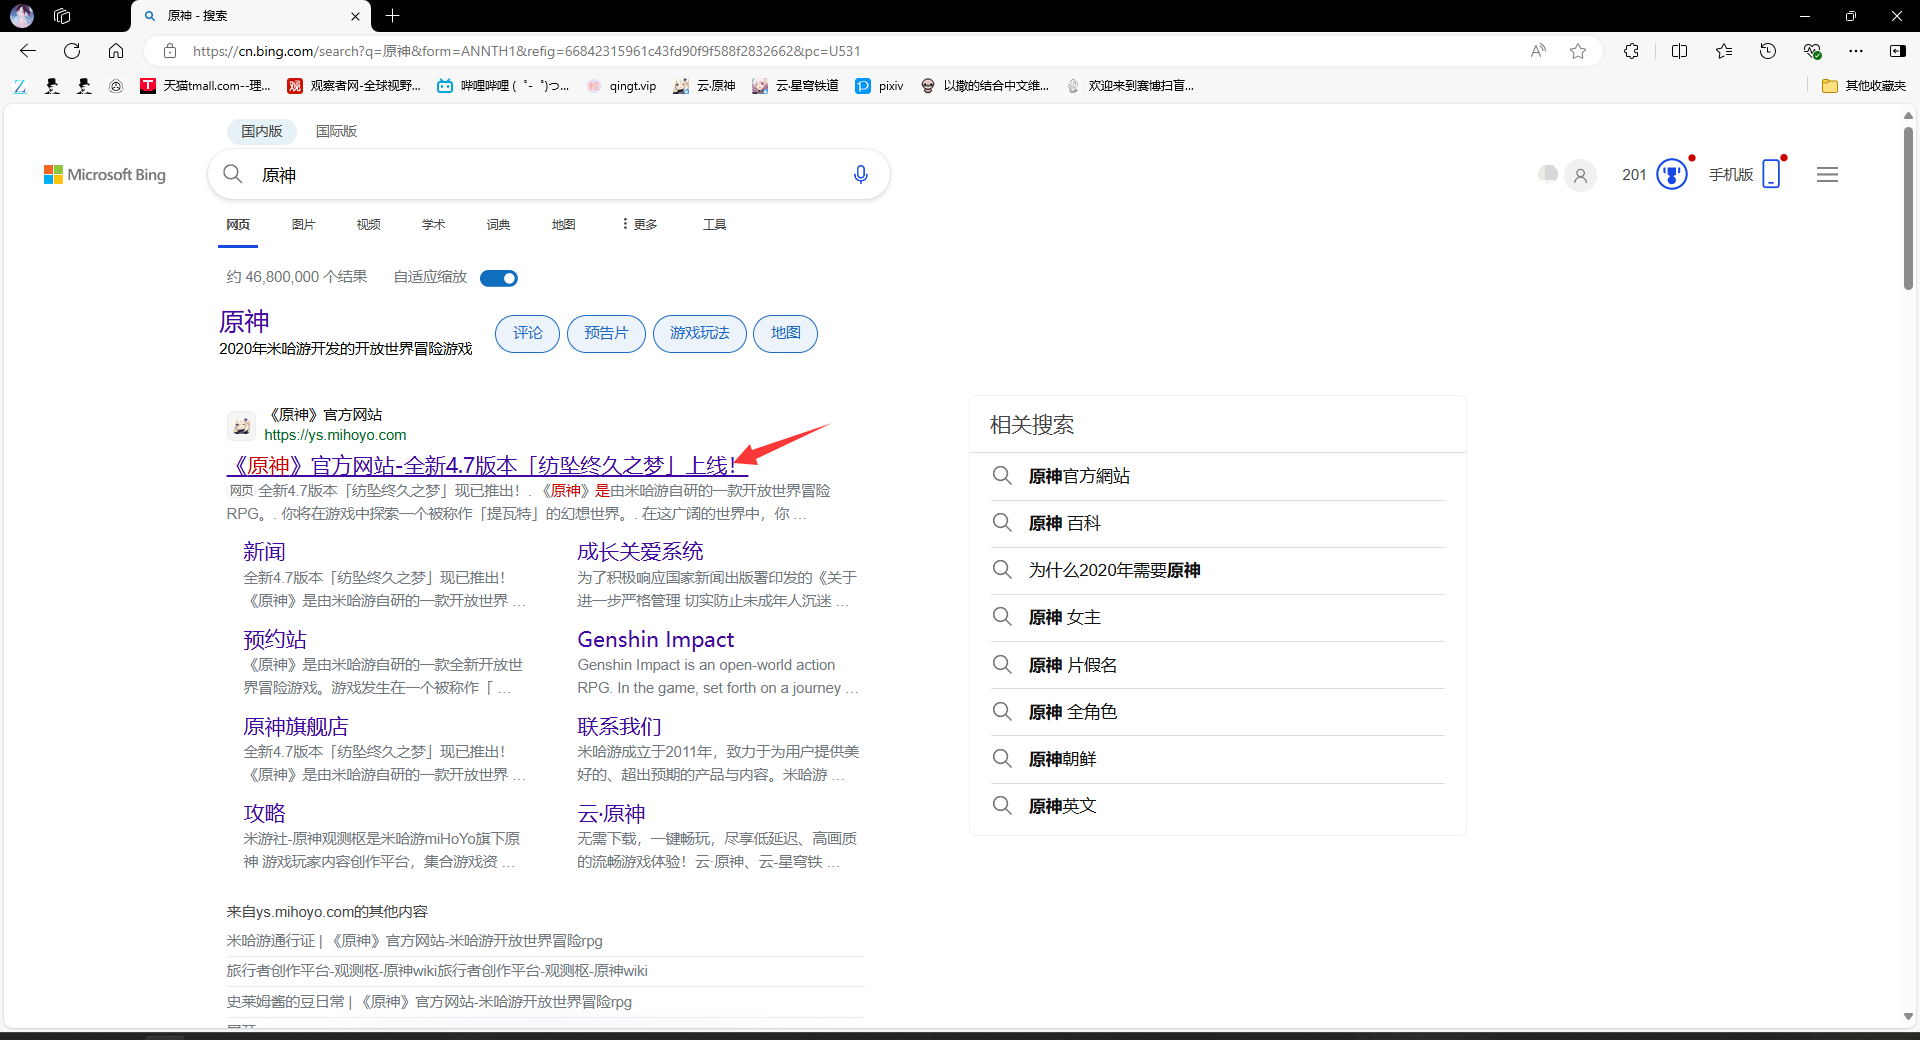Click the voice search microphone icon

tap(861, 174)
